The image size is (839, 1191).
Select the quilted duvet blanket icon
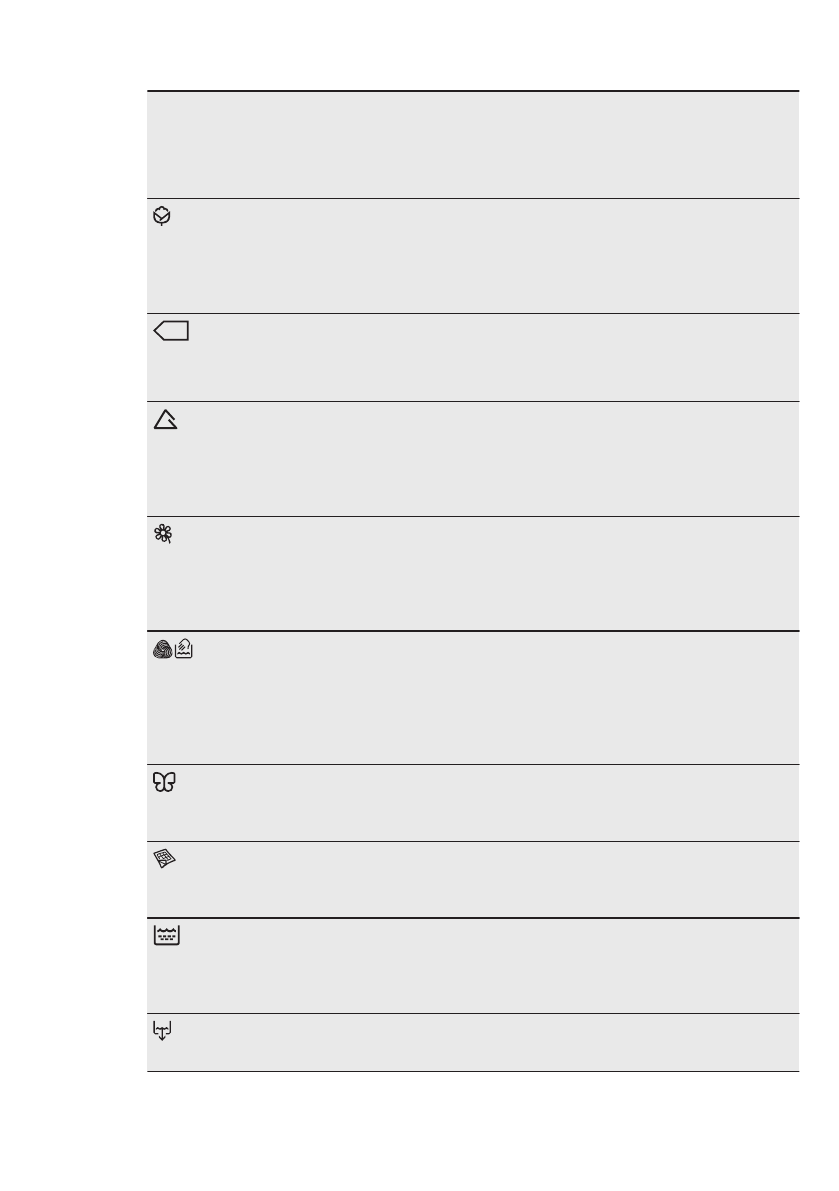click(x=163, y=859)
